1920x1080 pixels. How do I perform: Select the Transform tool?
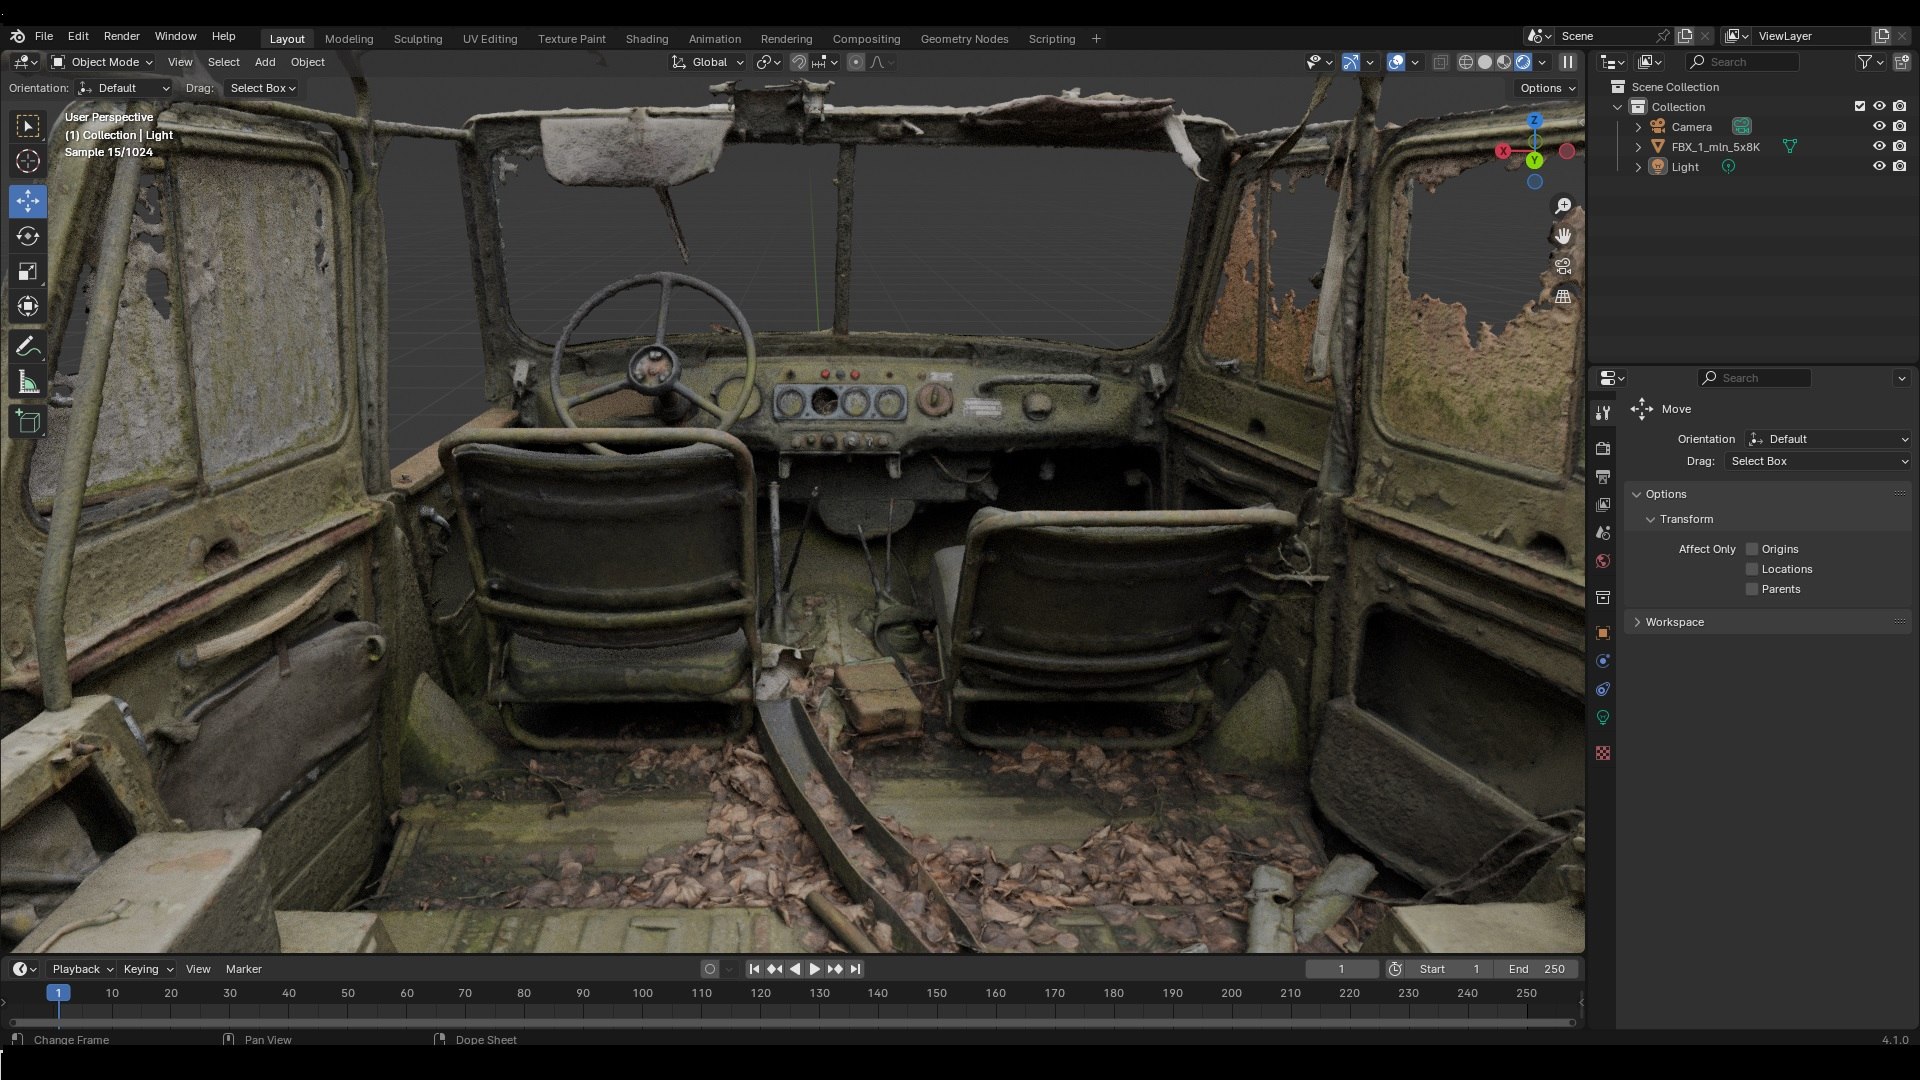28,306
